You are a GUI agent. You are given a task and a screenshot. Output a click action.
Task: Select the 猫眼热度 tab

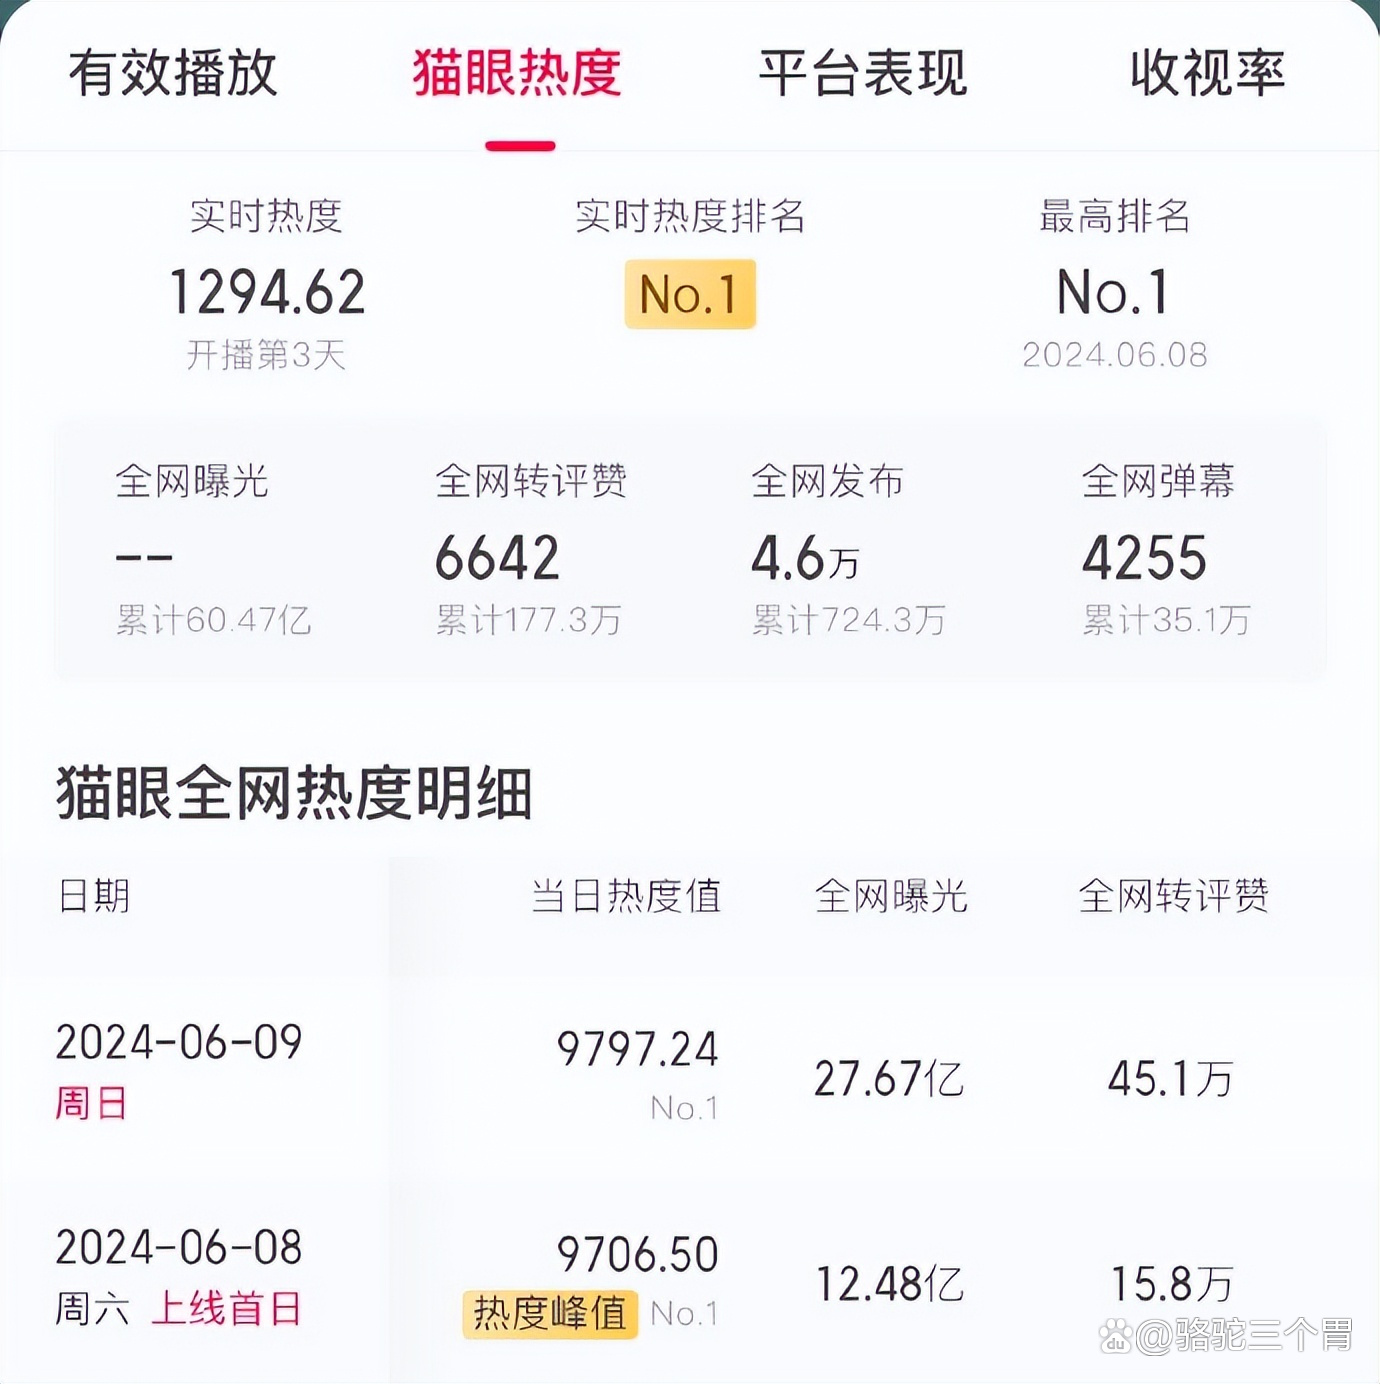tap(517, 73)
